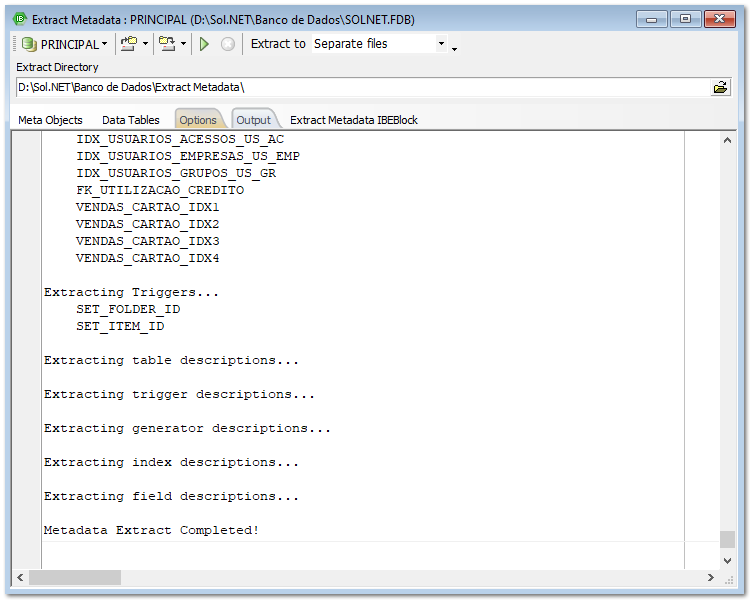Click the Metadata Extract Completed! line
Screen dimensions: 753x603
tap(152, 531)
